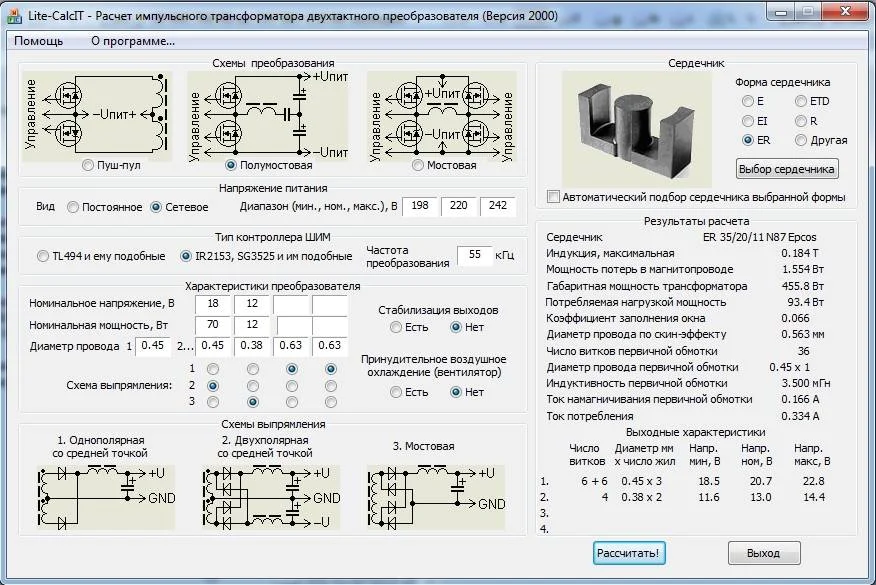Click primary wire diameter field 1
The width and height of the screenshot is (876, 585).
click(153, 346)
